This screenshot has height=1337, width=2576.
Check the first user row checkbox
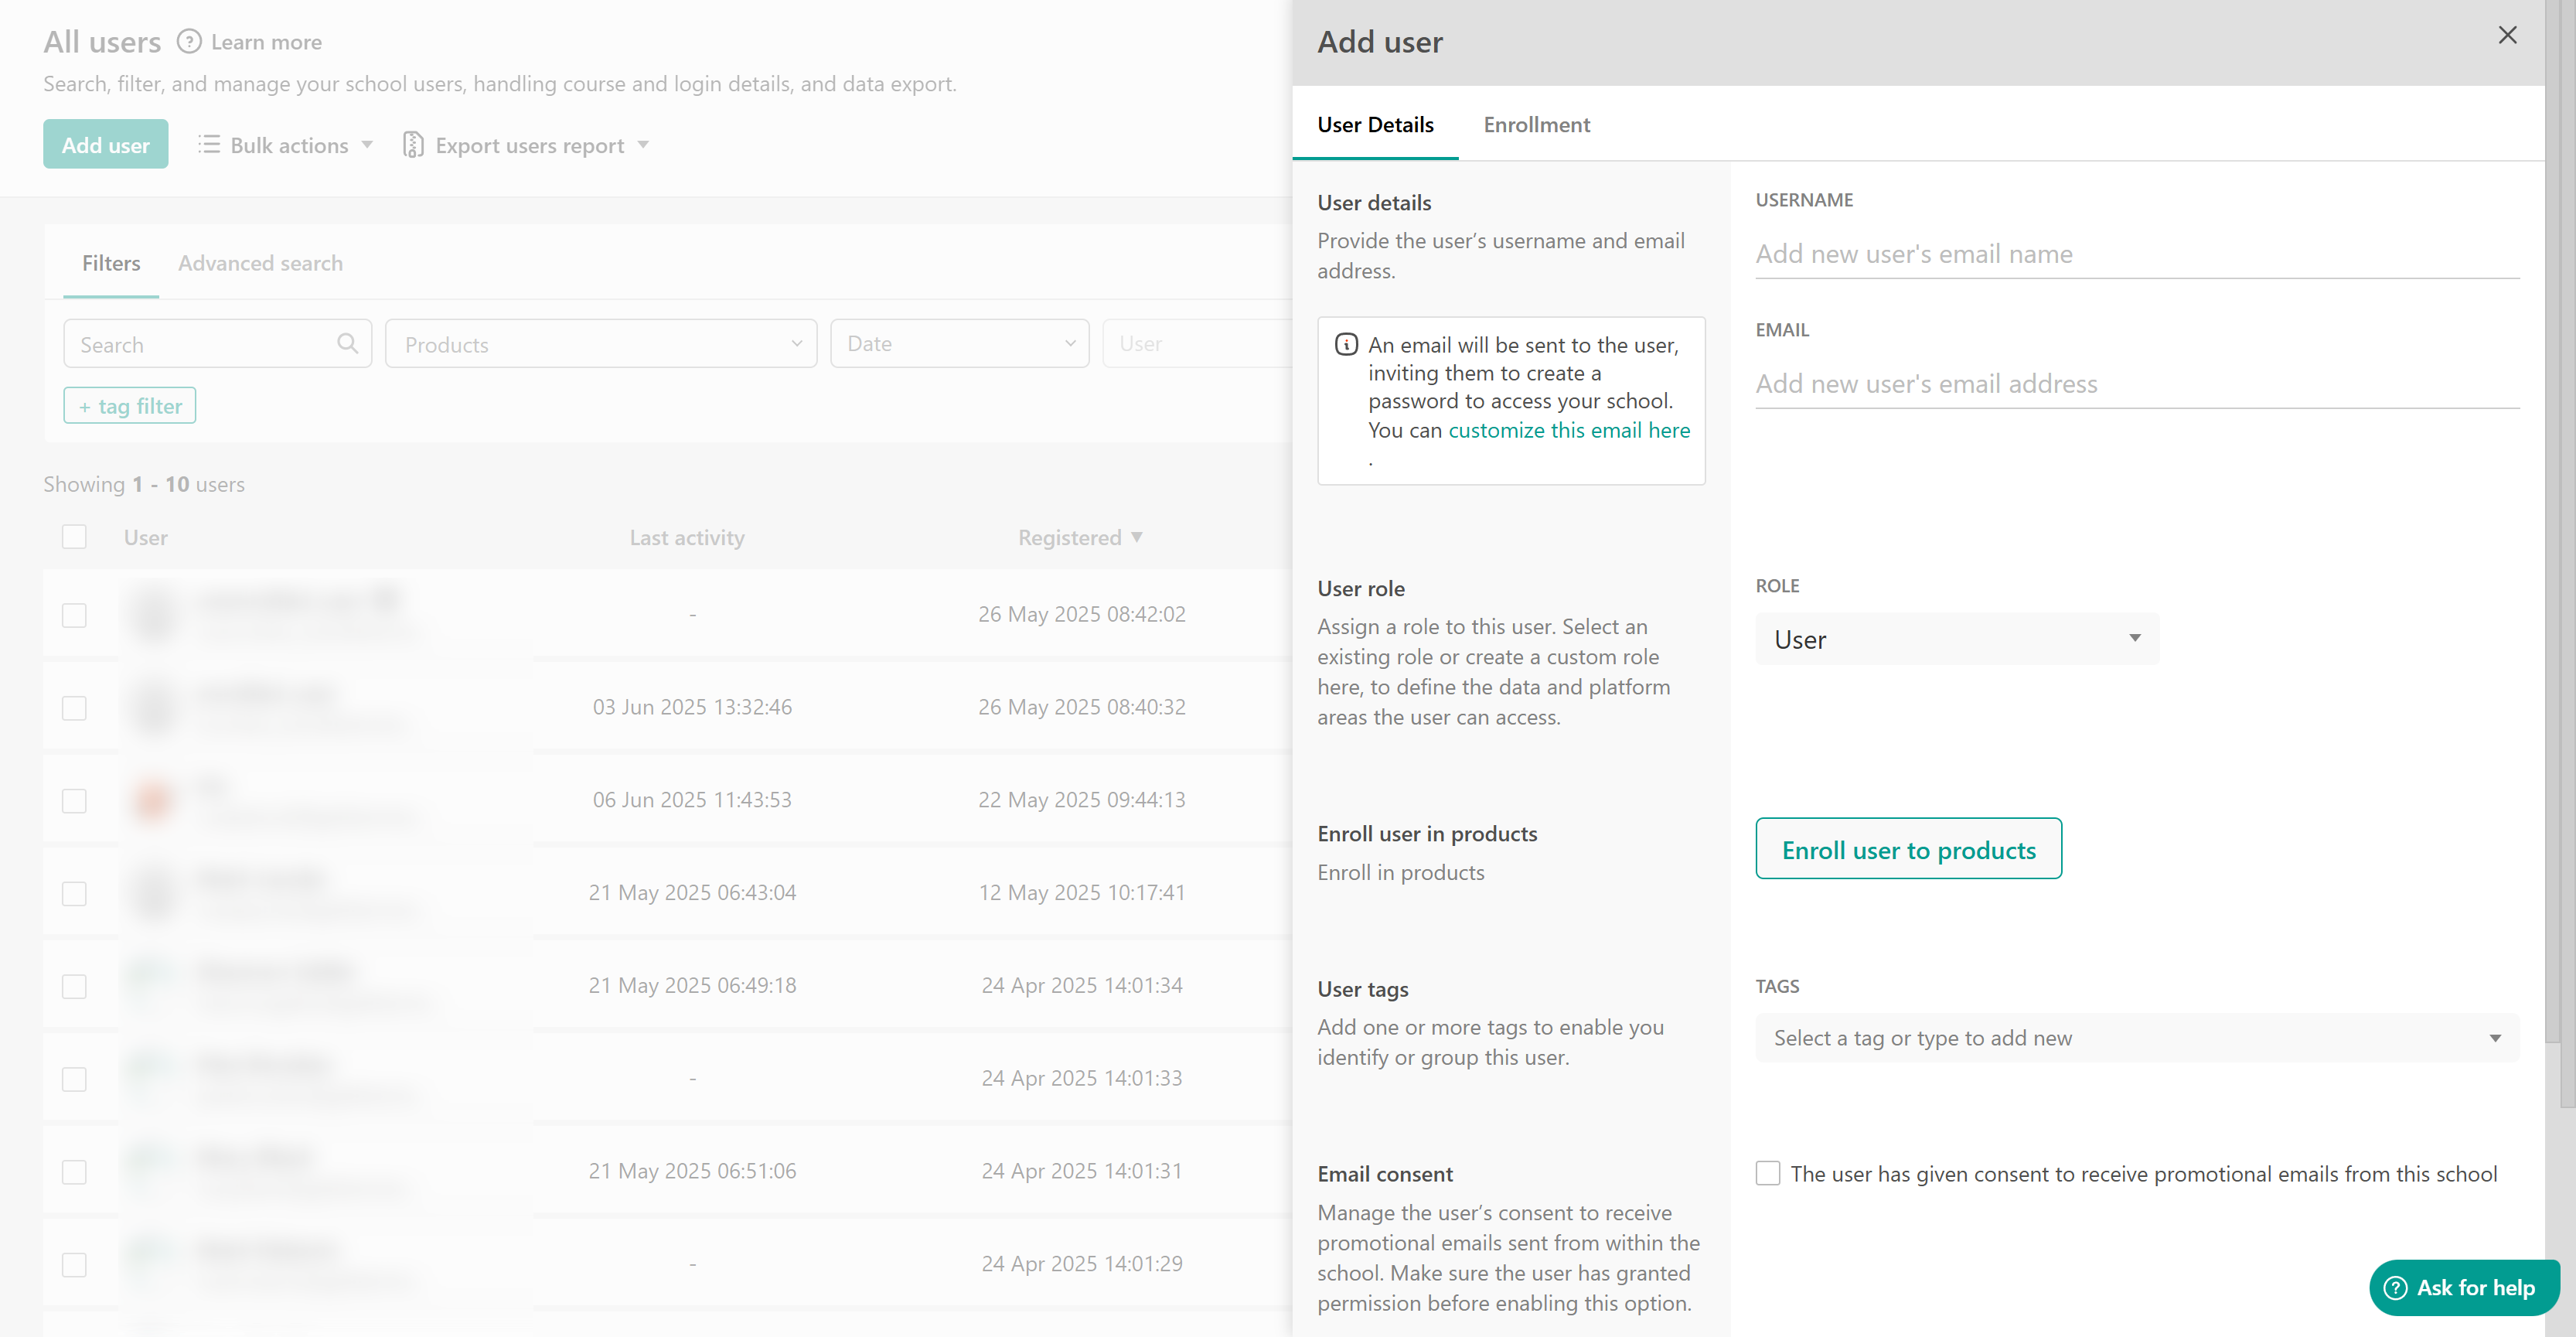(74, 615)
